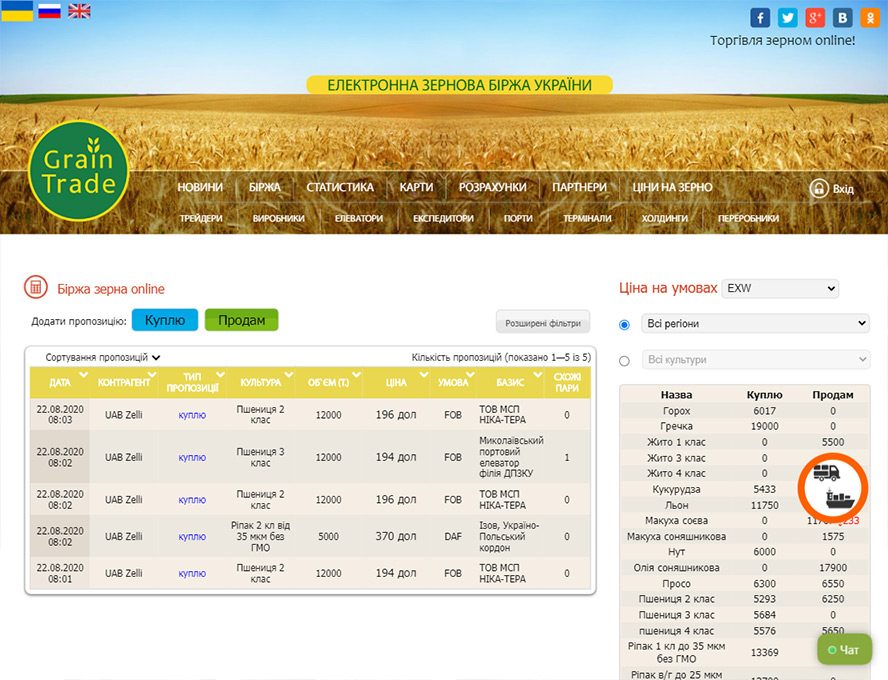Open the Google Plus social link

(x=814, y=18)
